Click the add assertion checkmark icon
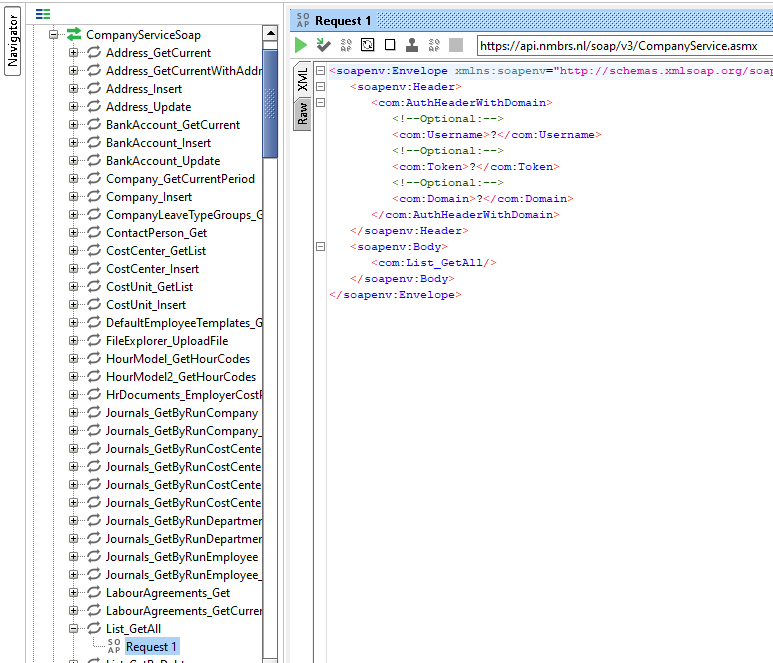The height and width of the screenshot is (663, 773). coord(323,45)
